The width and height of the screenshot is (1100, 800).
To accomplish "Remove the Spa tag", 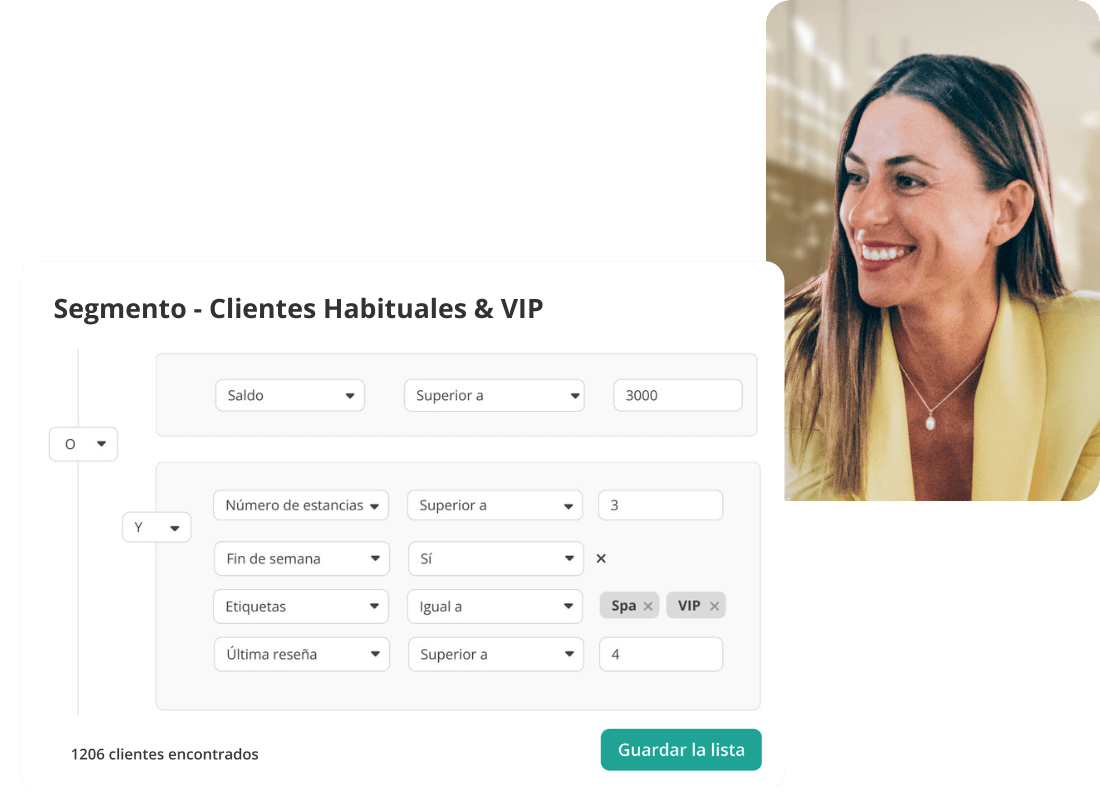I will (x=648, y=606).
